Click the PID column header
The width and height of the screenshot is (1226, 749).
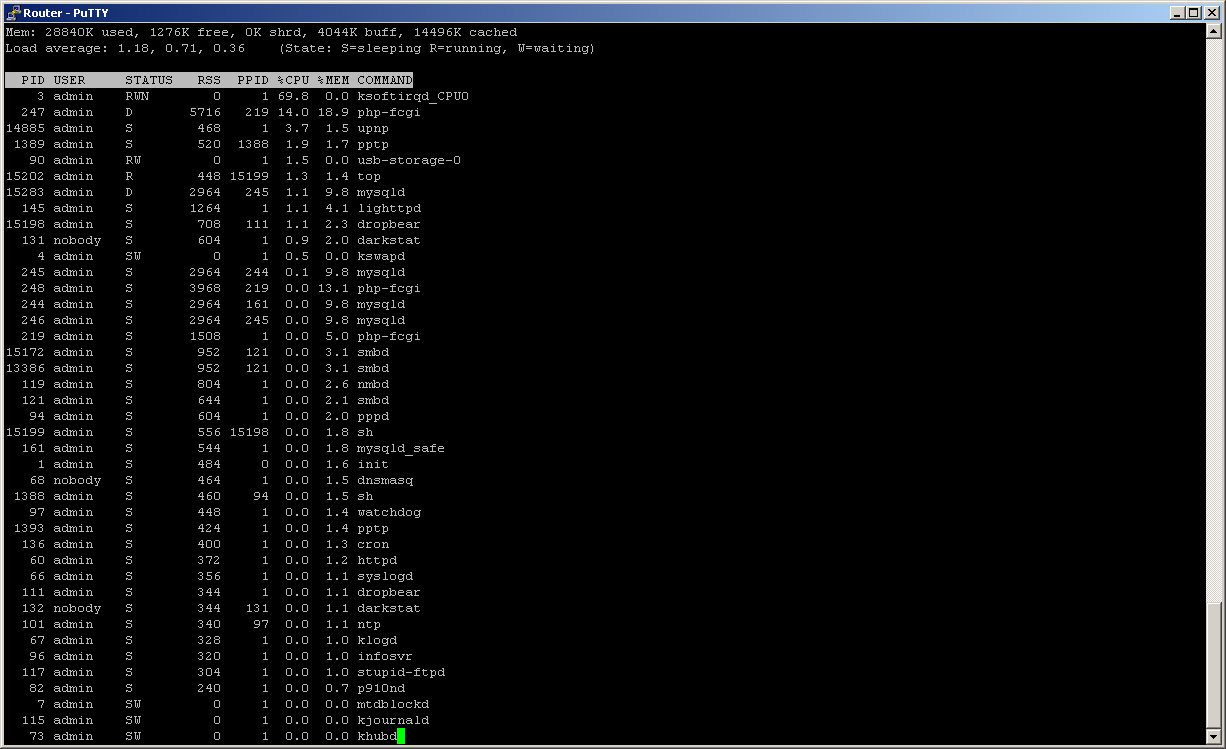click(33, 80)
